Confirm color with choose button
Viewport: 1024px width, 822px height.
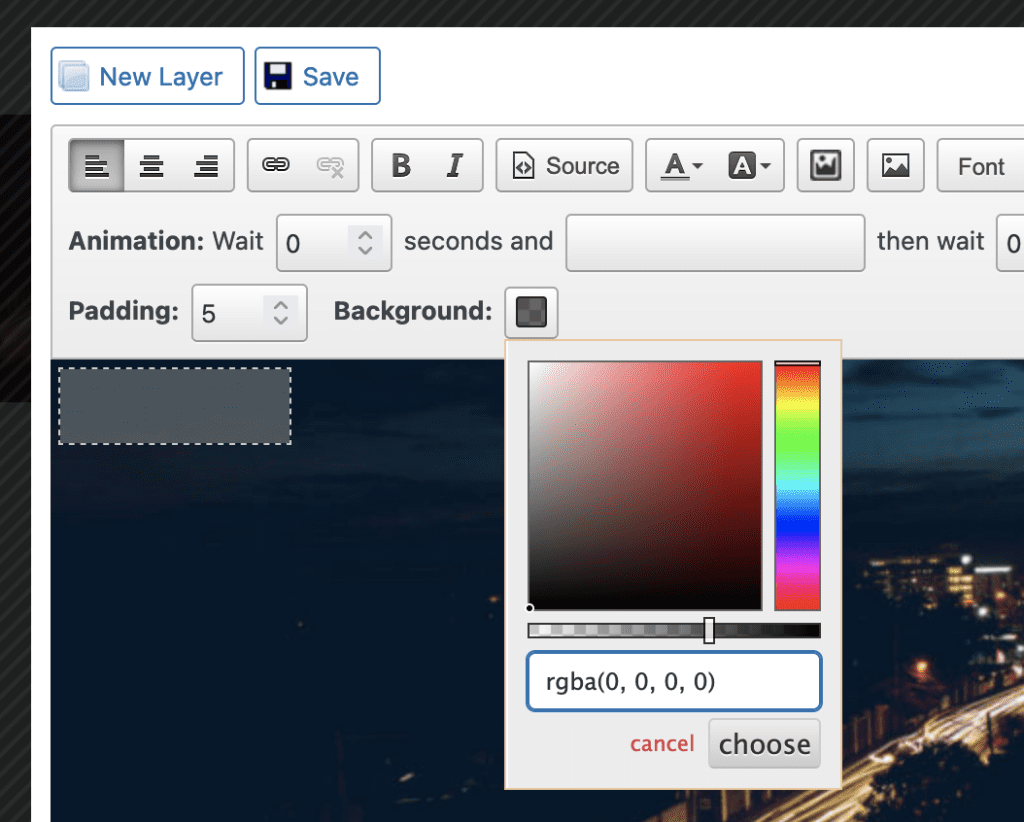click(764, 744)
